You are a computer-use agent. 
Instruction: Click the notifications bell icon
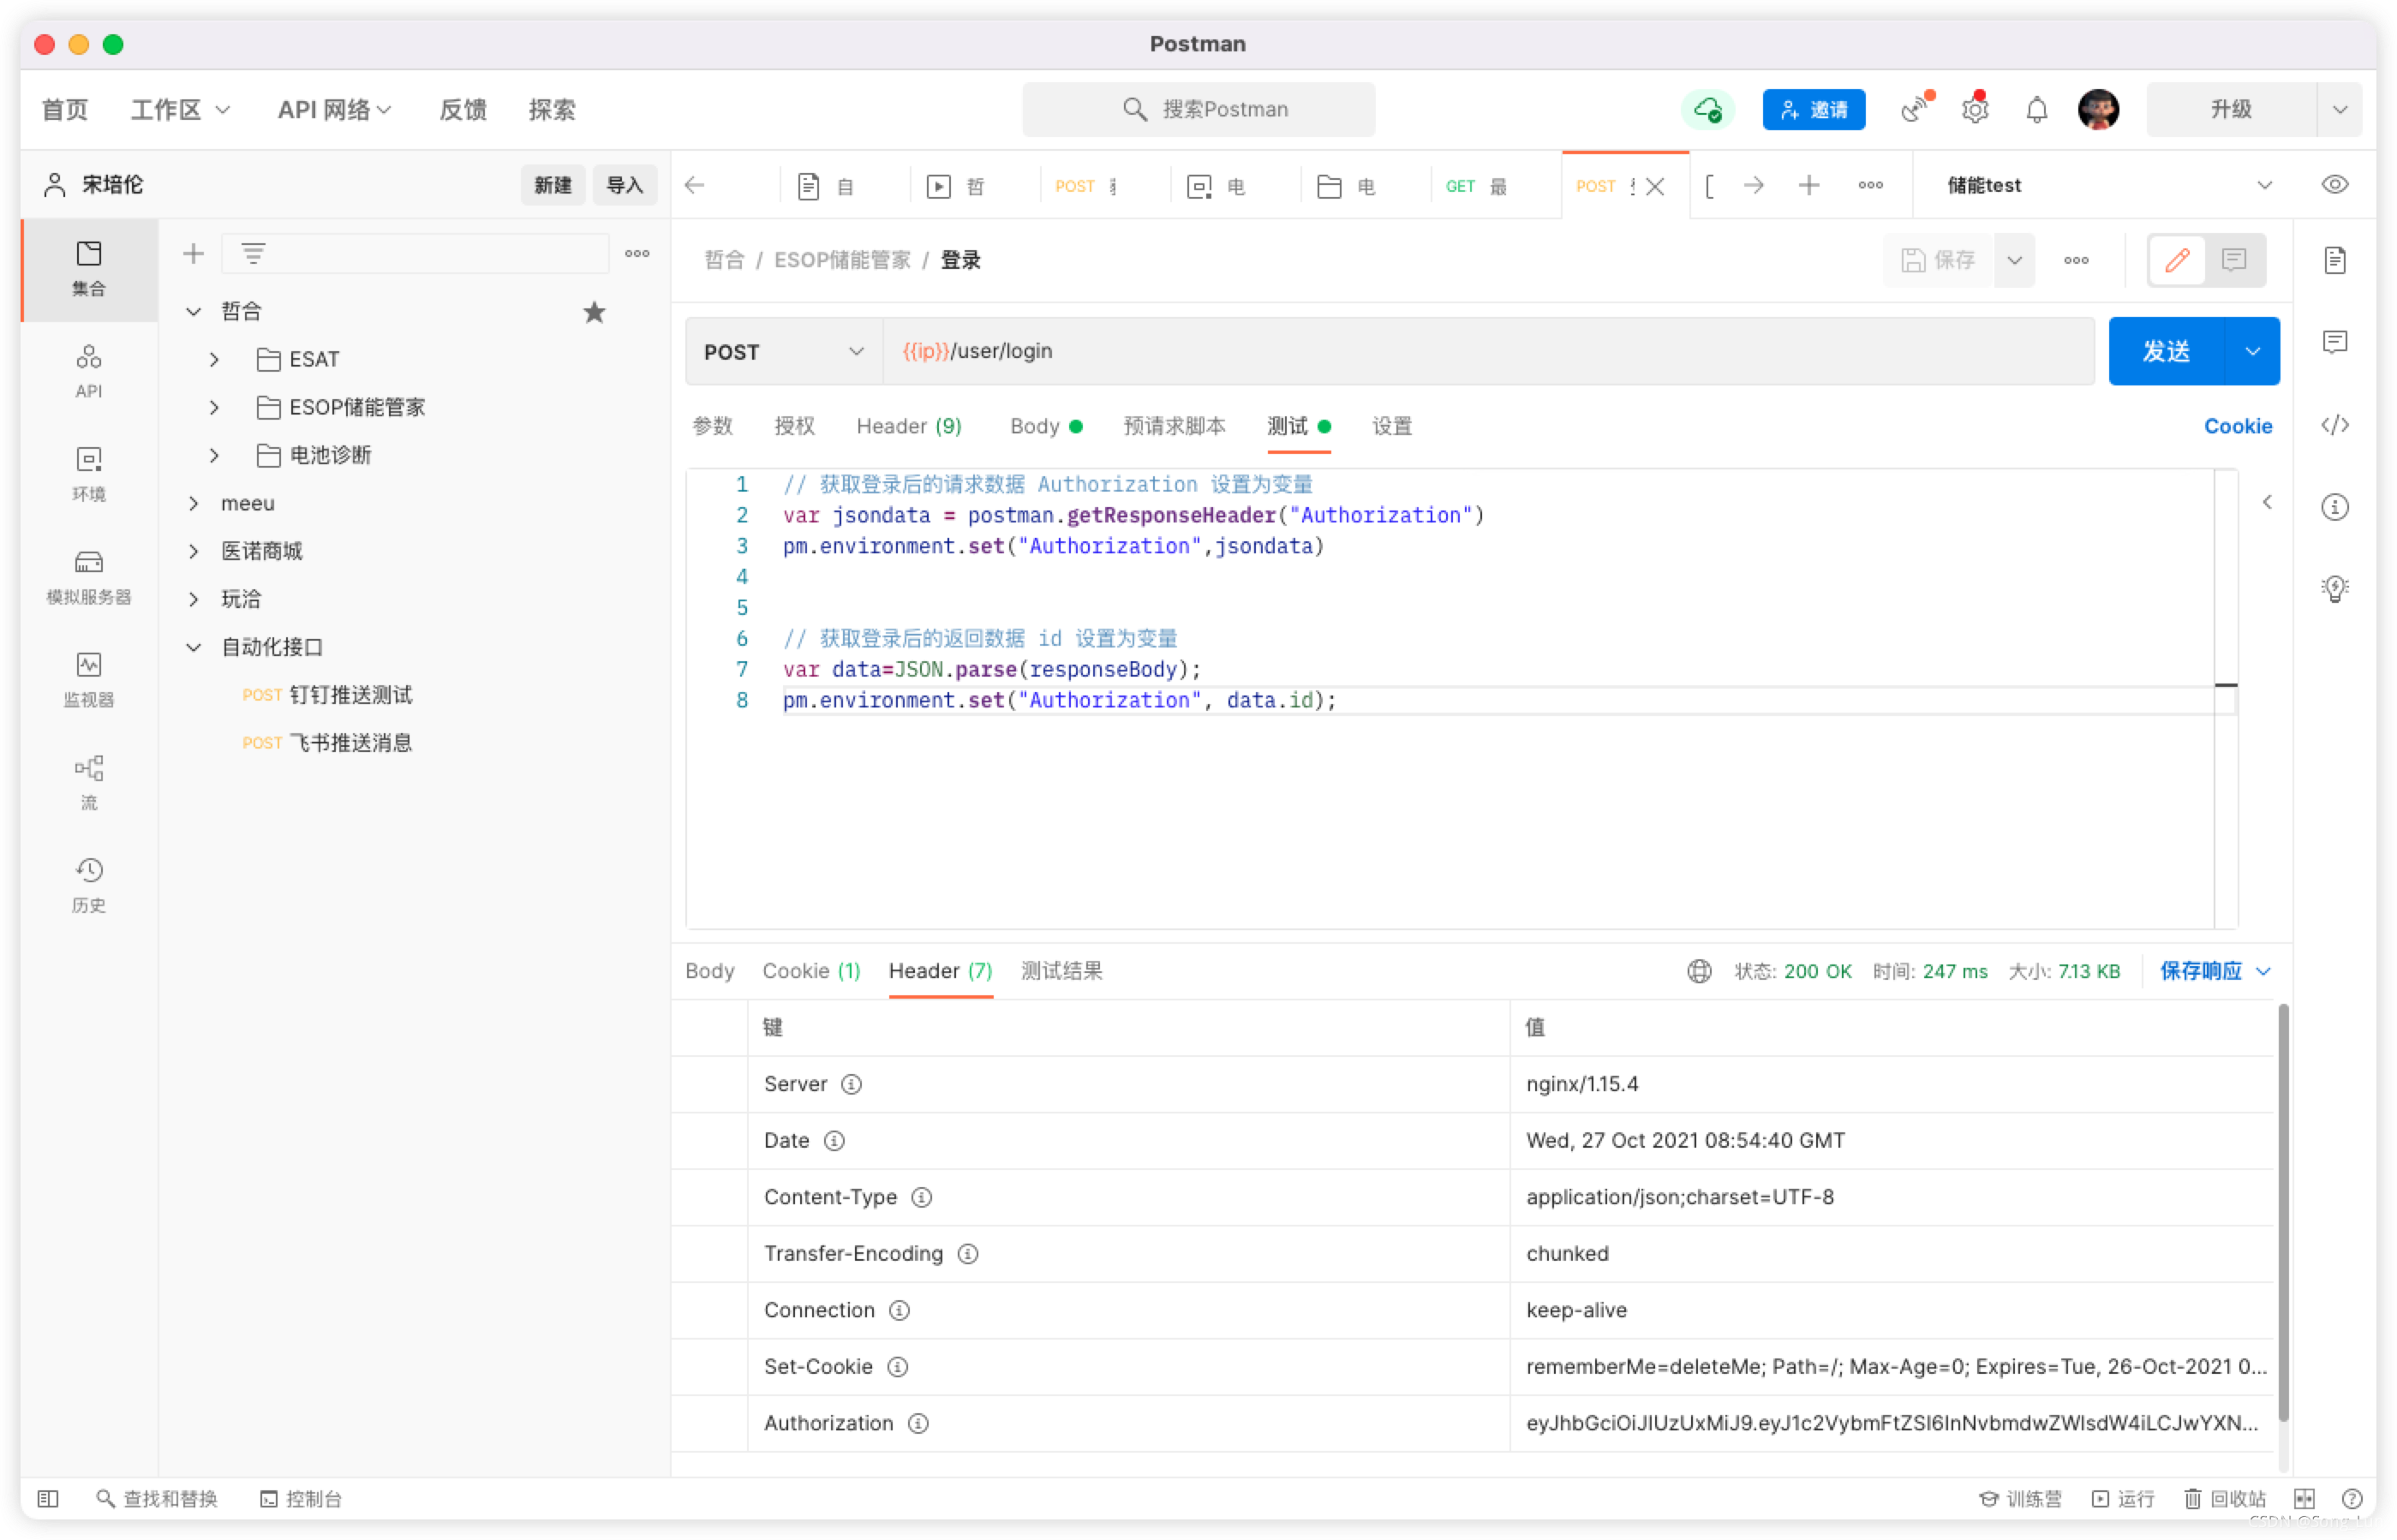[2036, 109]
